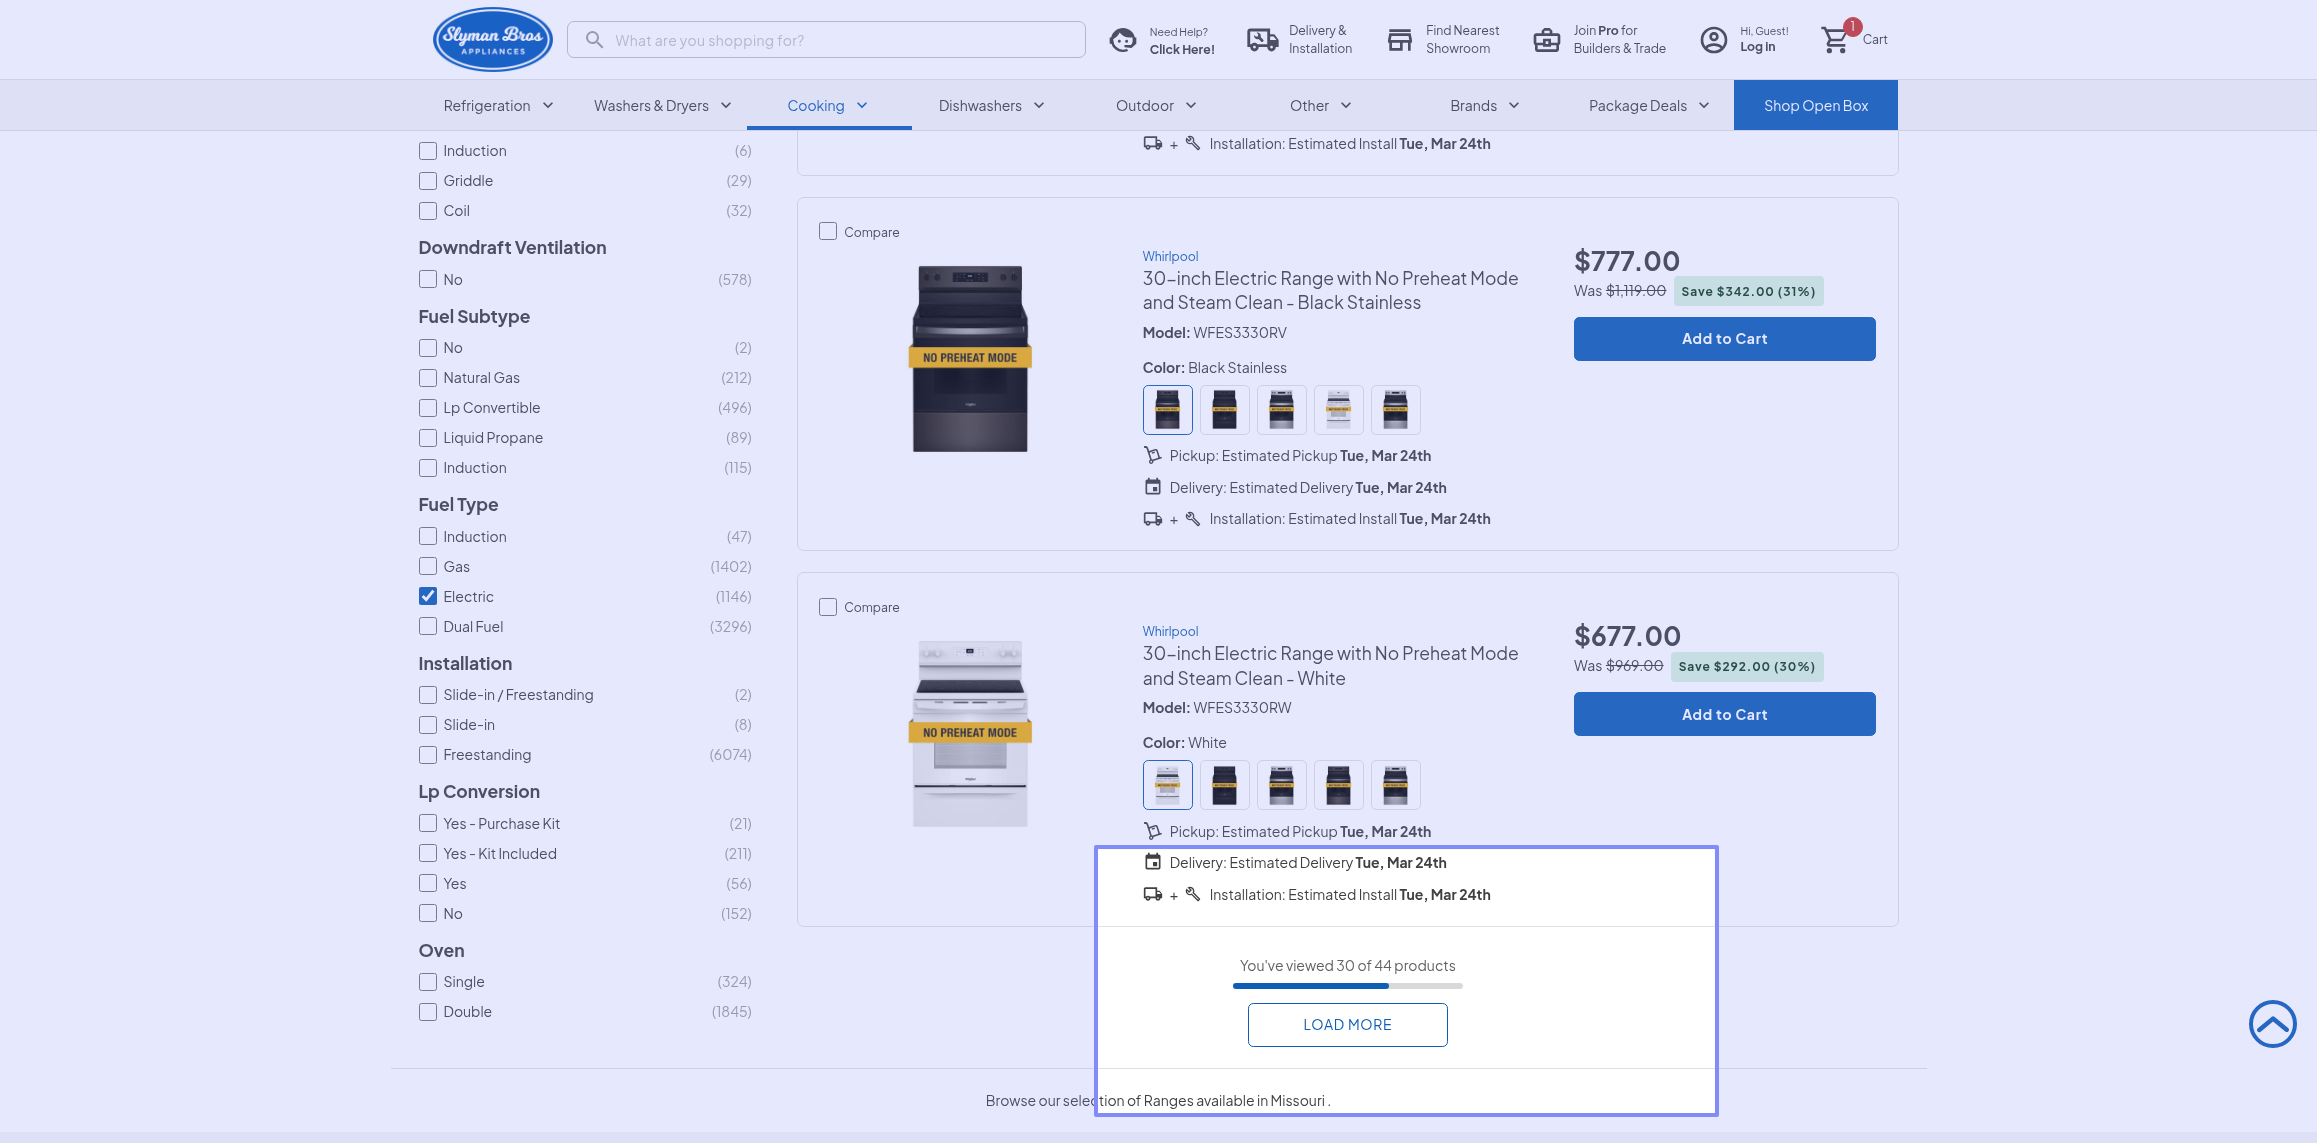
Task: Expand the Refrigeration menu dropdown
Action: coord(498,106)
